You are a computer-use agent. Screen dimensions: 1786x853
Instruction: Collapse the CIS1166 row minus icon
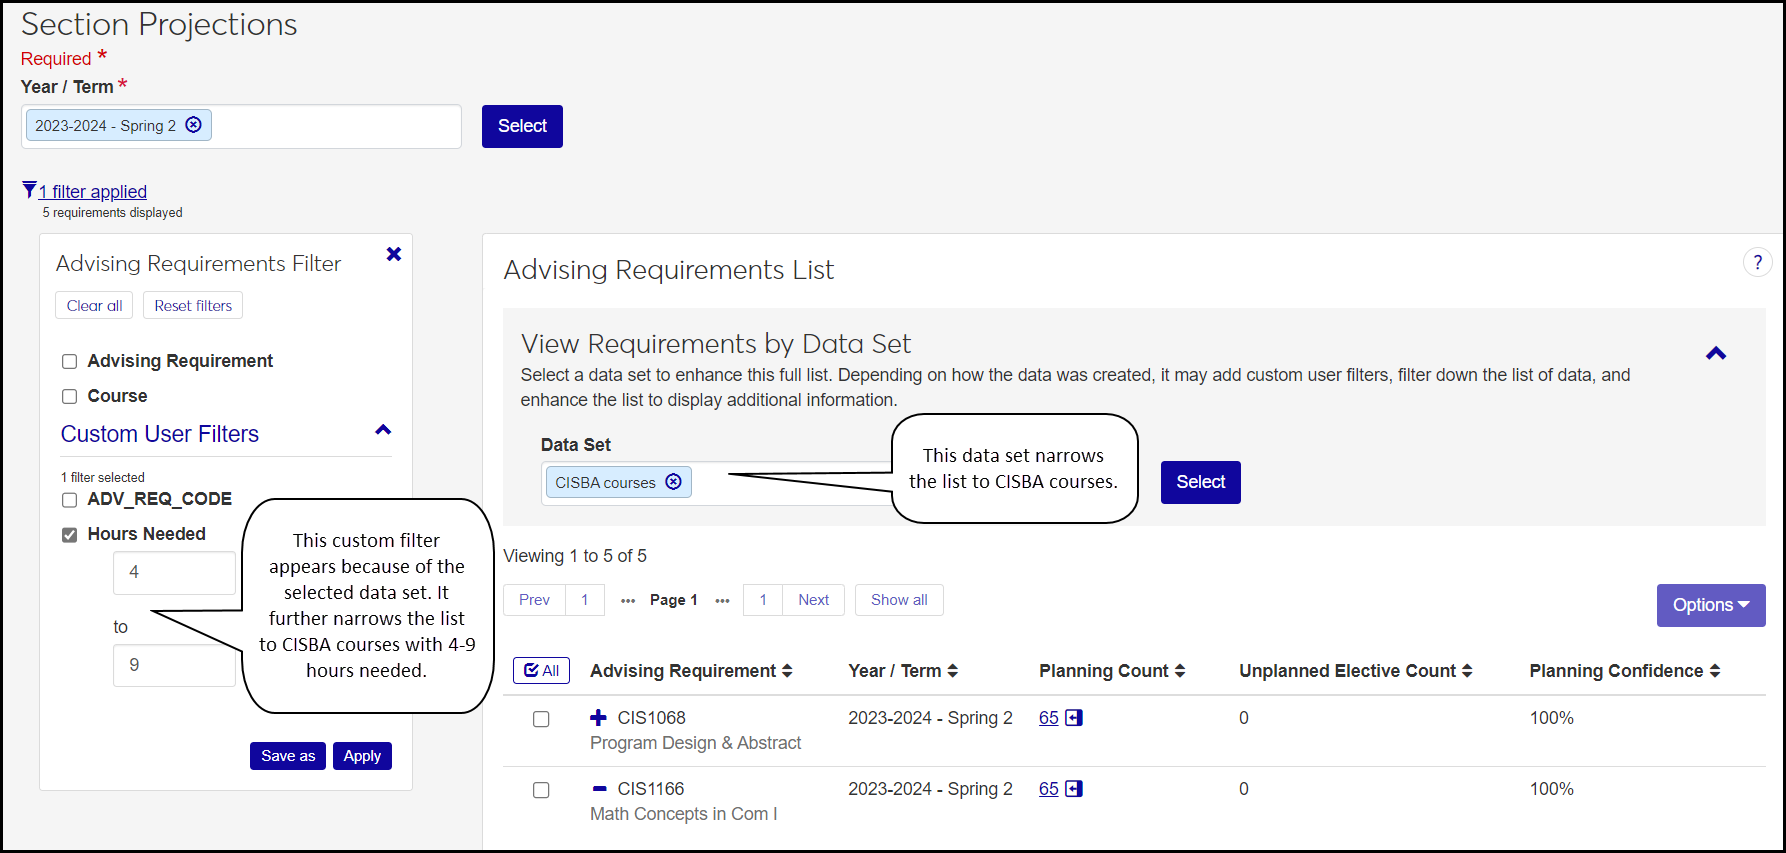pos(599,789)
